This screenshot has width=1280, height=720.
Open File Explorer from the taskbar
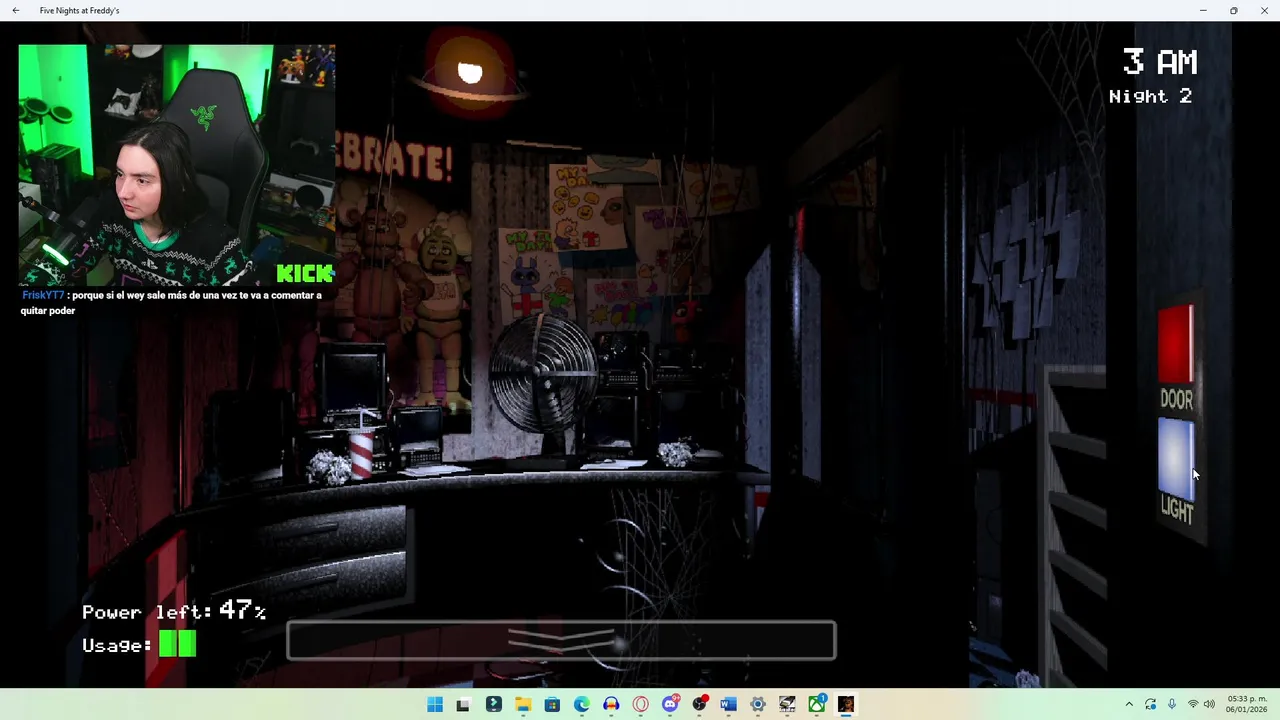pos(522,705)
